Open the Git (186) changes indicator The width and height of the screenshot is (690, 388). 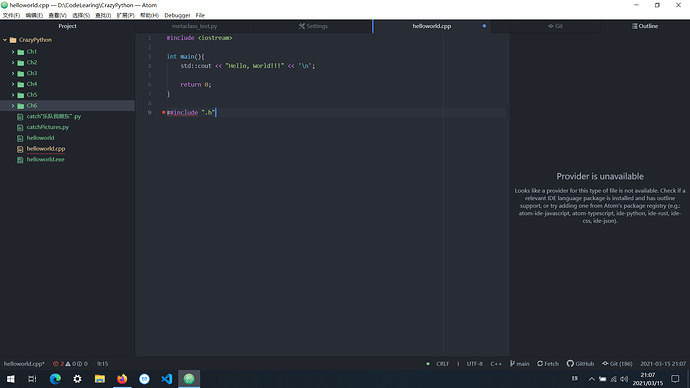pos(617,364)
